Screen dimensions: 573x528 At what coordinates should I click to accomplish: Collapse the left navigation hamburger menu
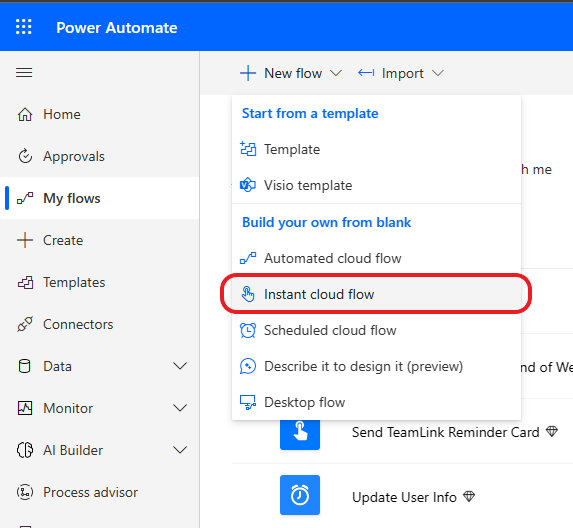24,72
